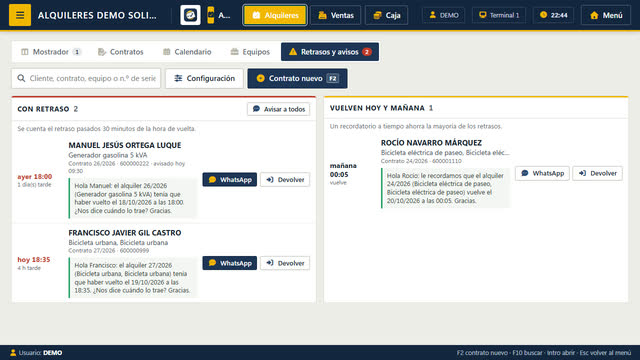This screenshot has height=360, width=640.
Task: Open Configuración settings
Action: click(x=204, y=78)
